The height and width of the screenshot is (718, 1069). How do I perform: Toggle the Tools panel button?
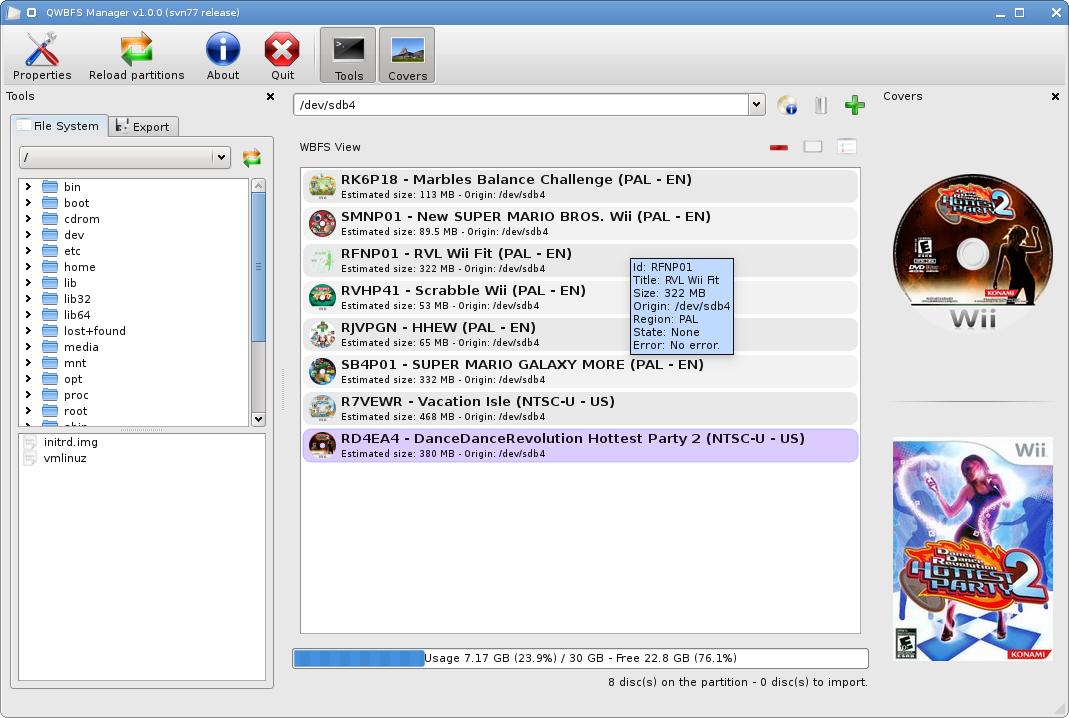click(348, 56)
